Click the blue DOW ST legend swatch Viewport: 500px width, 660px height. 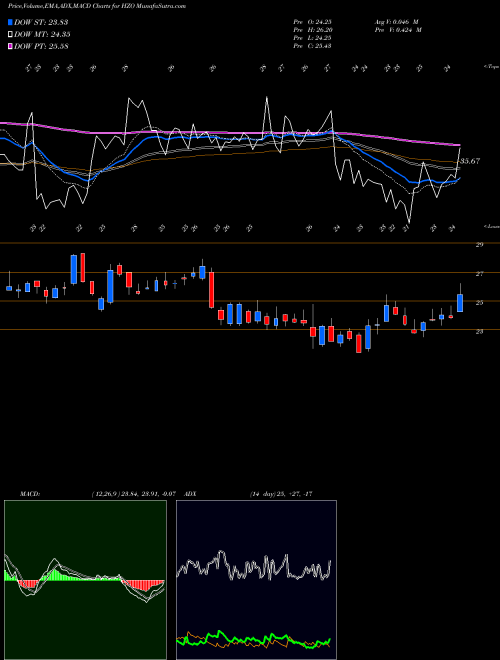click(x=11, y=22)
